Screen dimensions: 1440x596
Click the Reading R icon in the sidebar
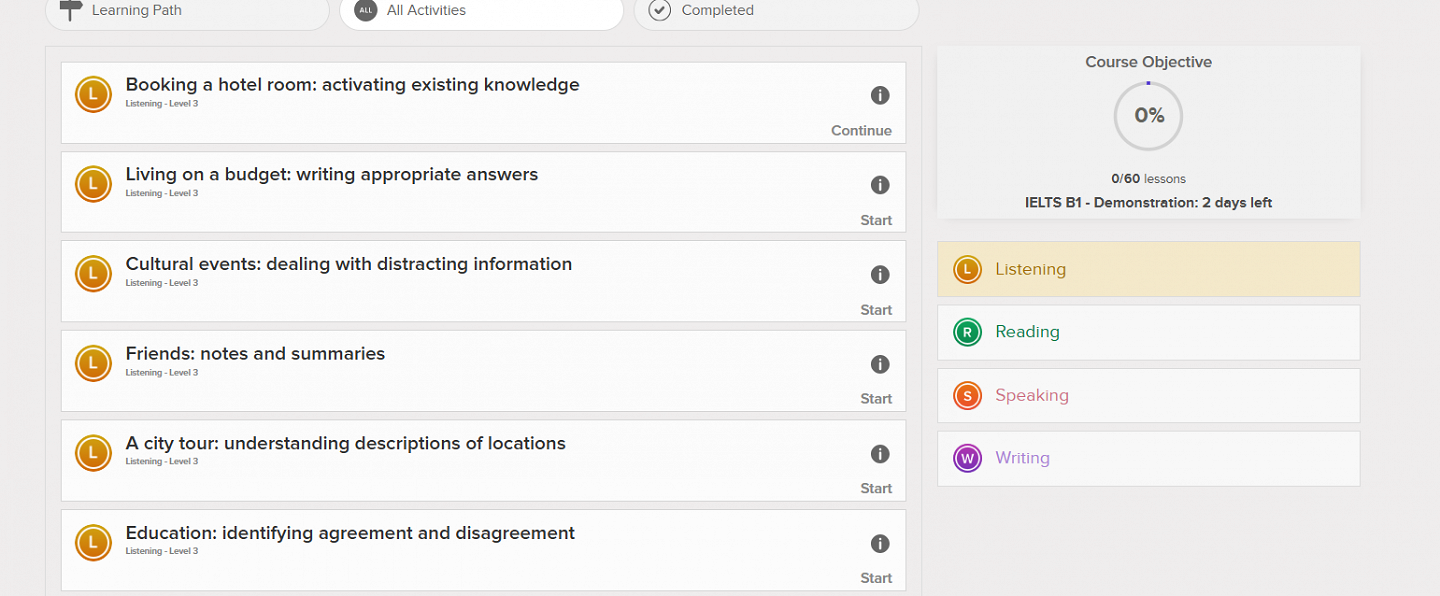[967, 331]
